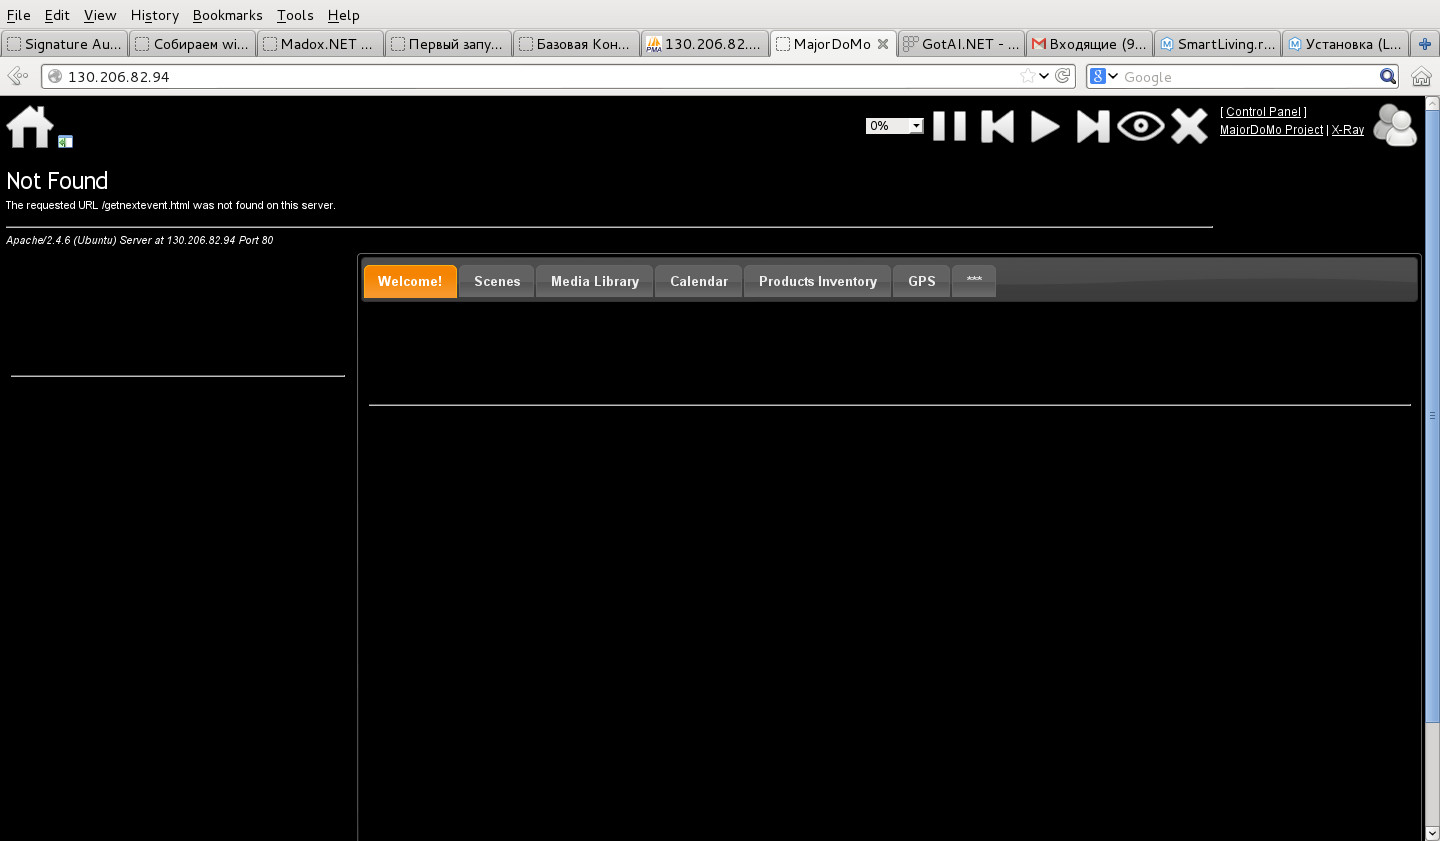Click the scrollbar up arrow

pyautogui.click(x=1432, y=103)
